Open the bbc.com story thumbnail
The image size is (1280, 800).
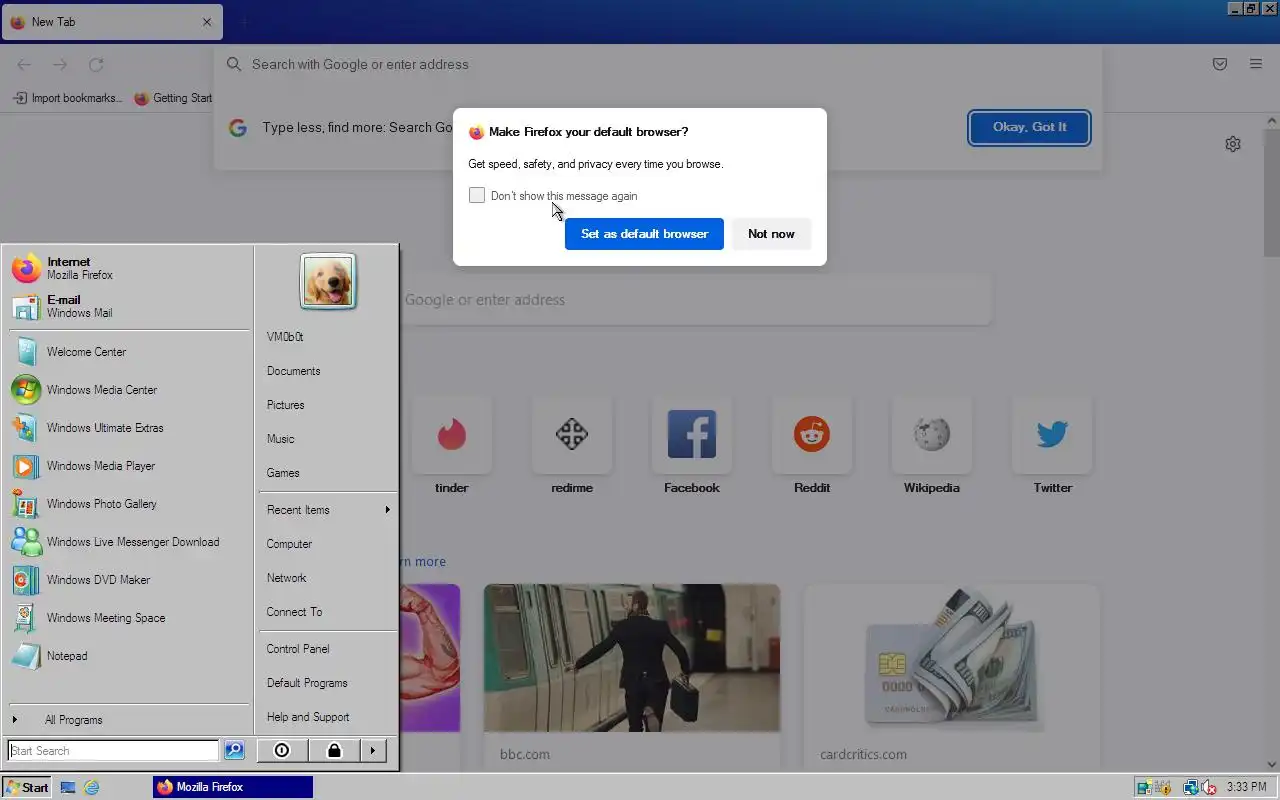point(632,658)
